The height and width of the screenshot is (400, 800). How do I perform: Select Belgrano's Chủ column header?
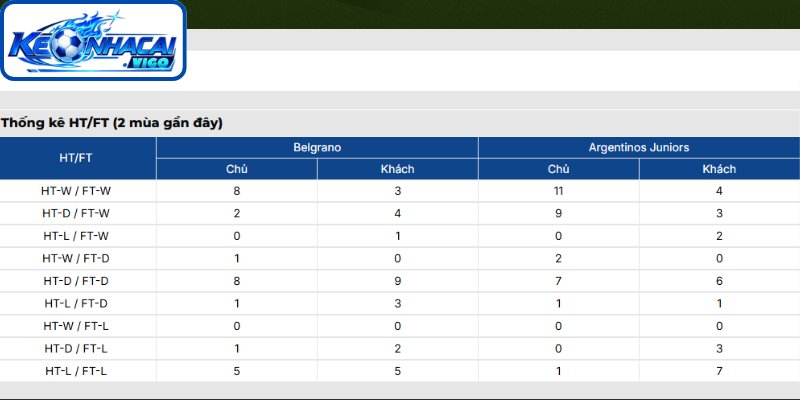click(x=237, y=169)
